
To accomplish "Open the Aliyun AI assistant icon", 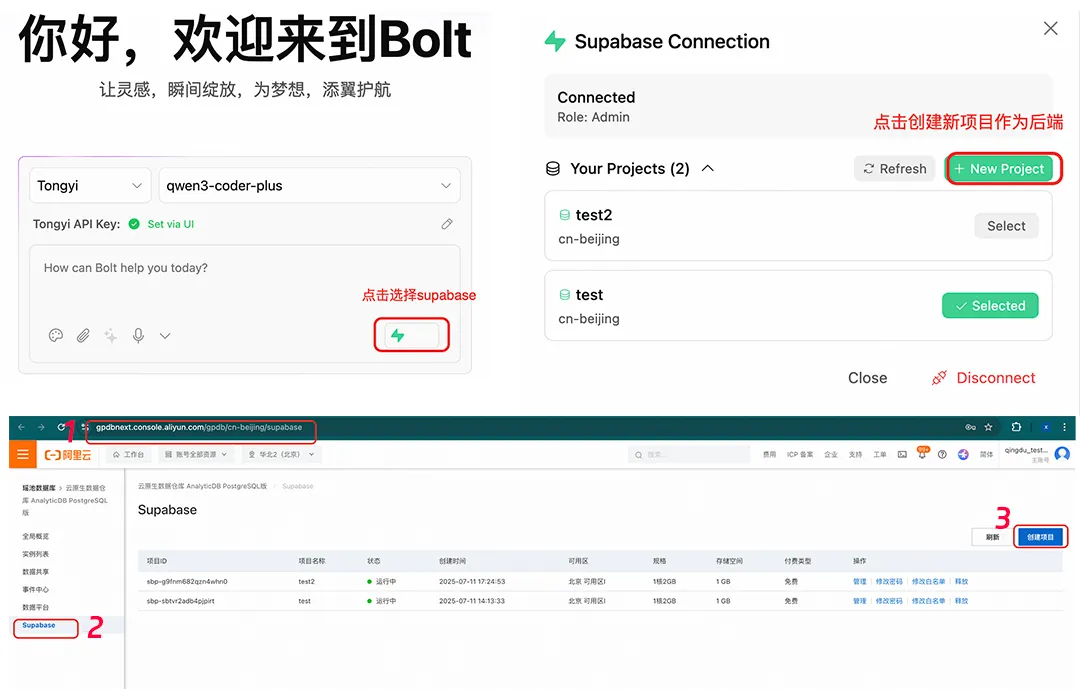I will [963, 455].
